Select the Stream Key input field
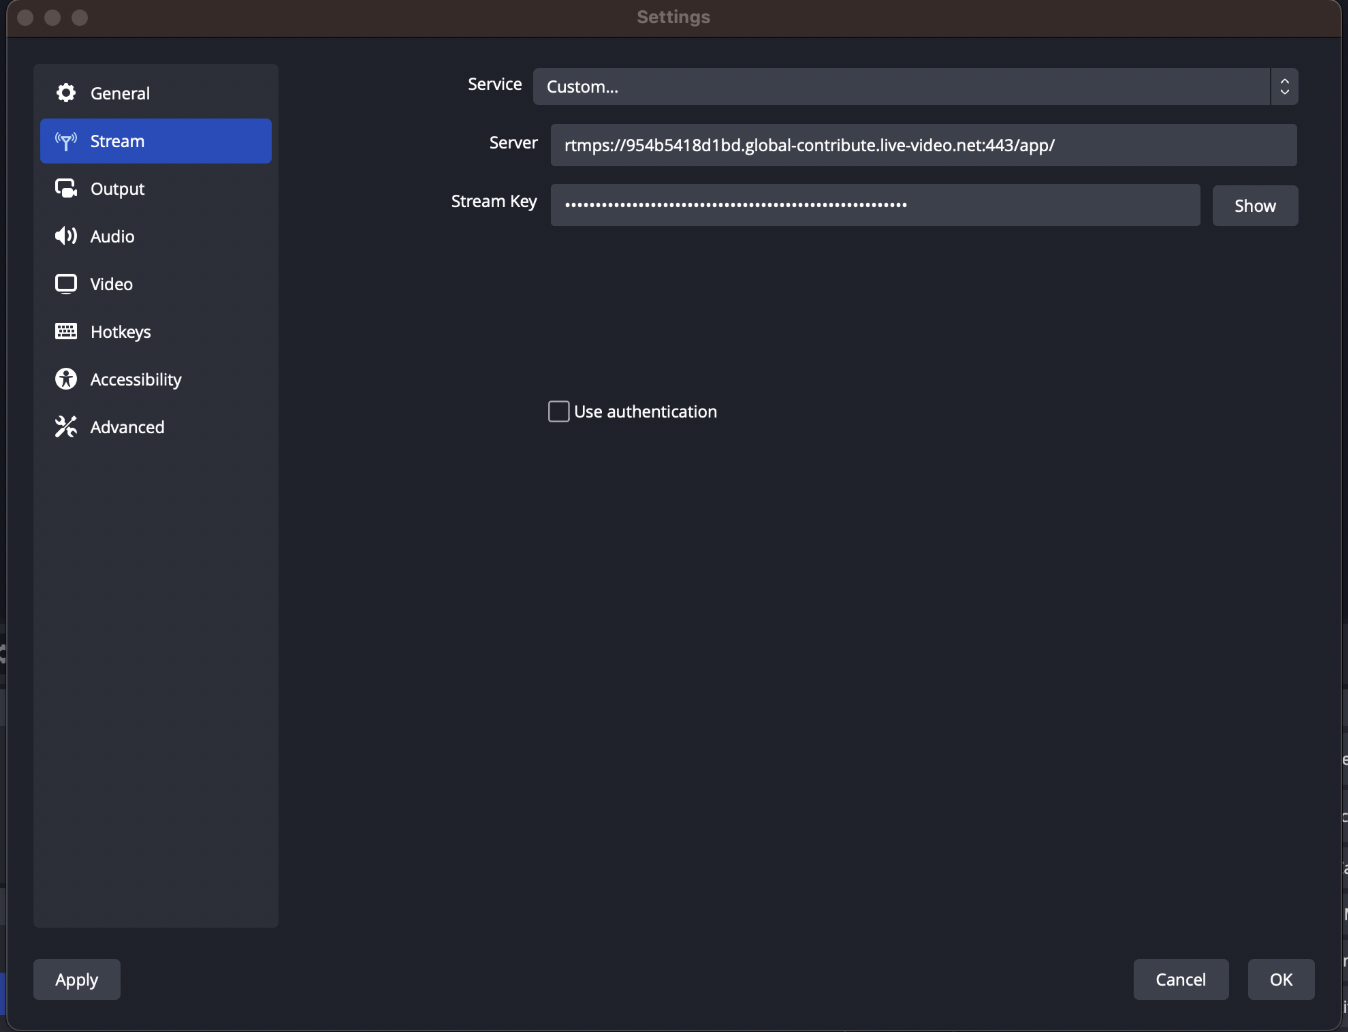The height and width of the screenshot is (1032, 1348). [x=875, y=205]
